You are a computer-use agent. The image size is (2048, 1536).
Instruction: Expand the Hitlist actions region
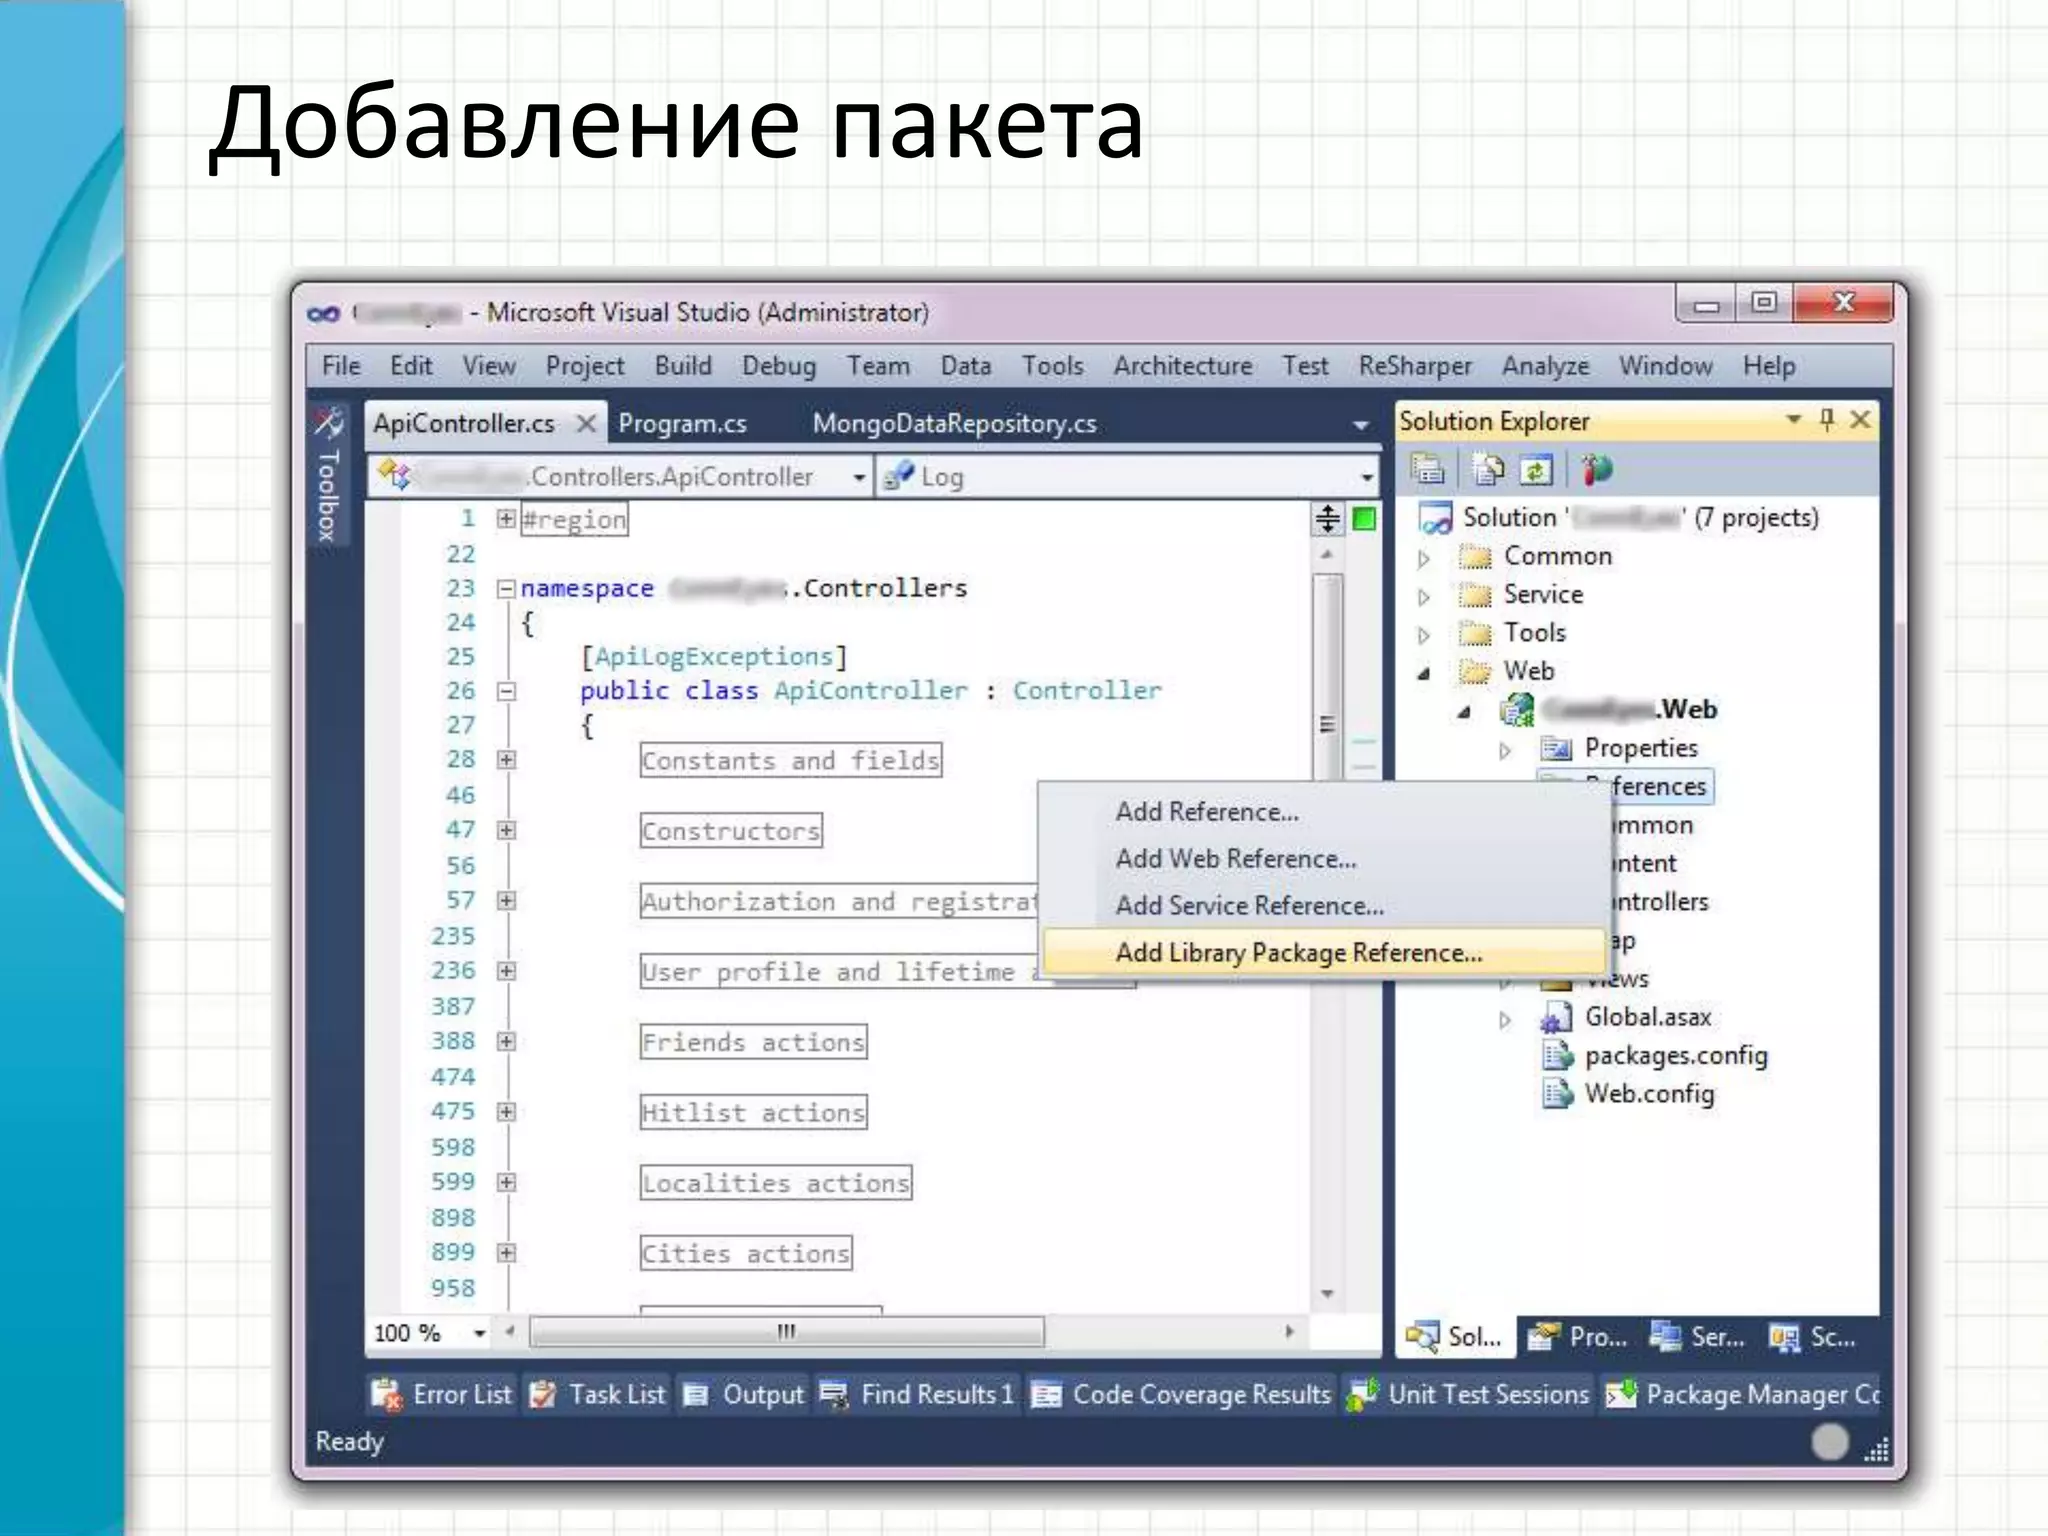(x=506, y=1112)
